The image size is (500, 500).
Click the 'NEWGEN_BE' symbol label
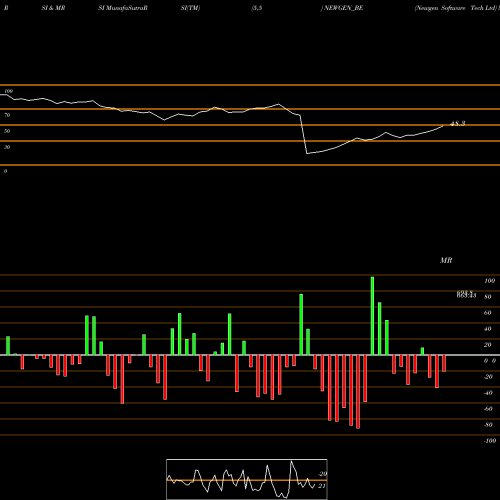343,8
